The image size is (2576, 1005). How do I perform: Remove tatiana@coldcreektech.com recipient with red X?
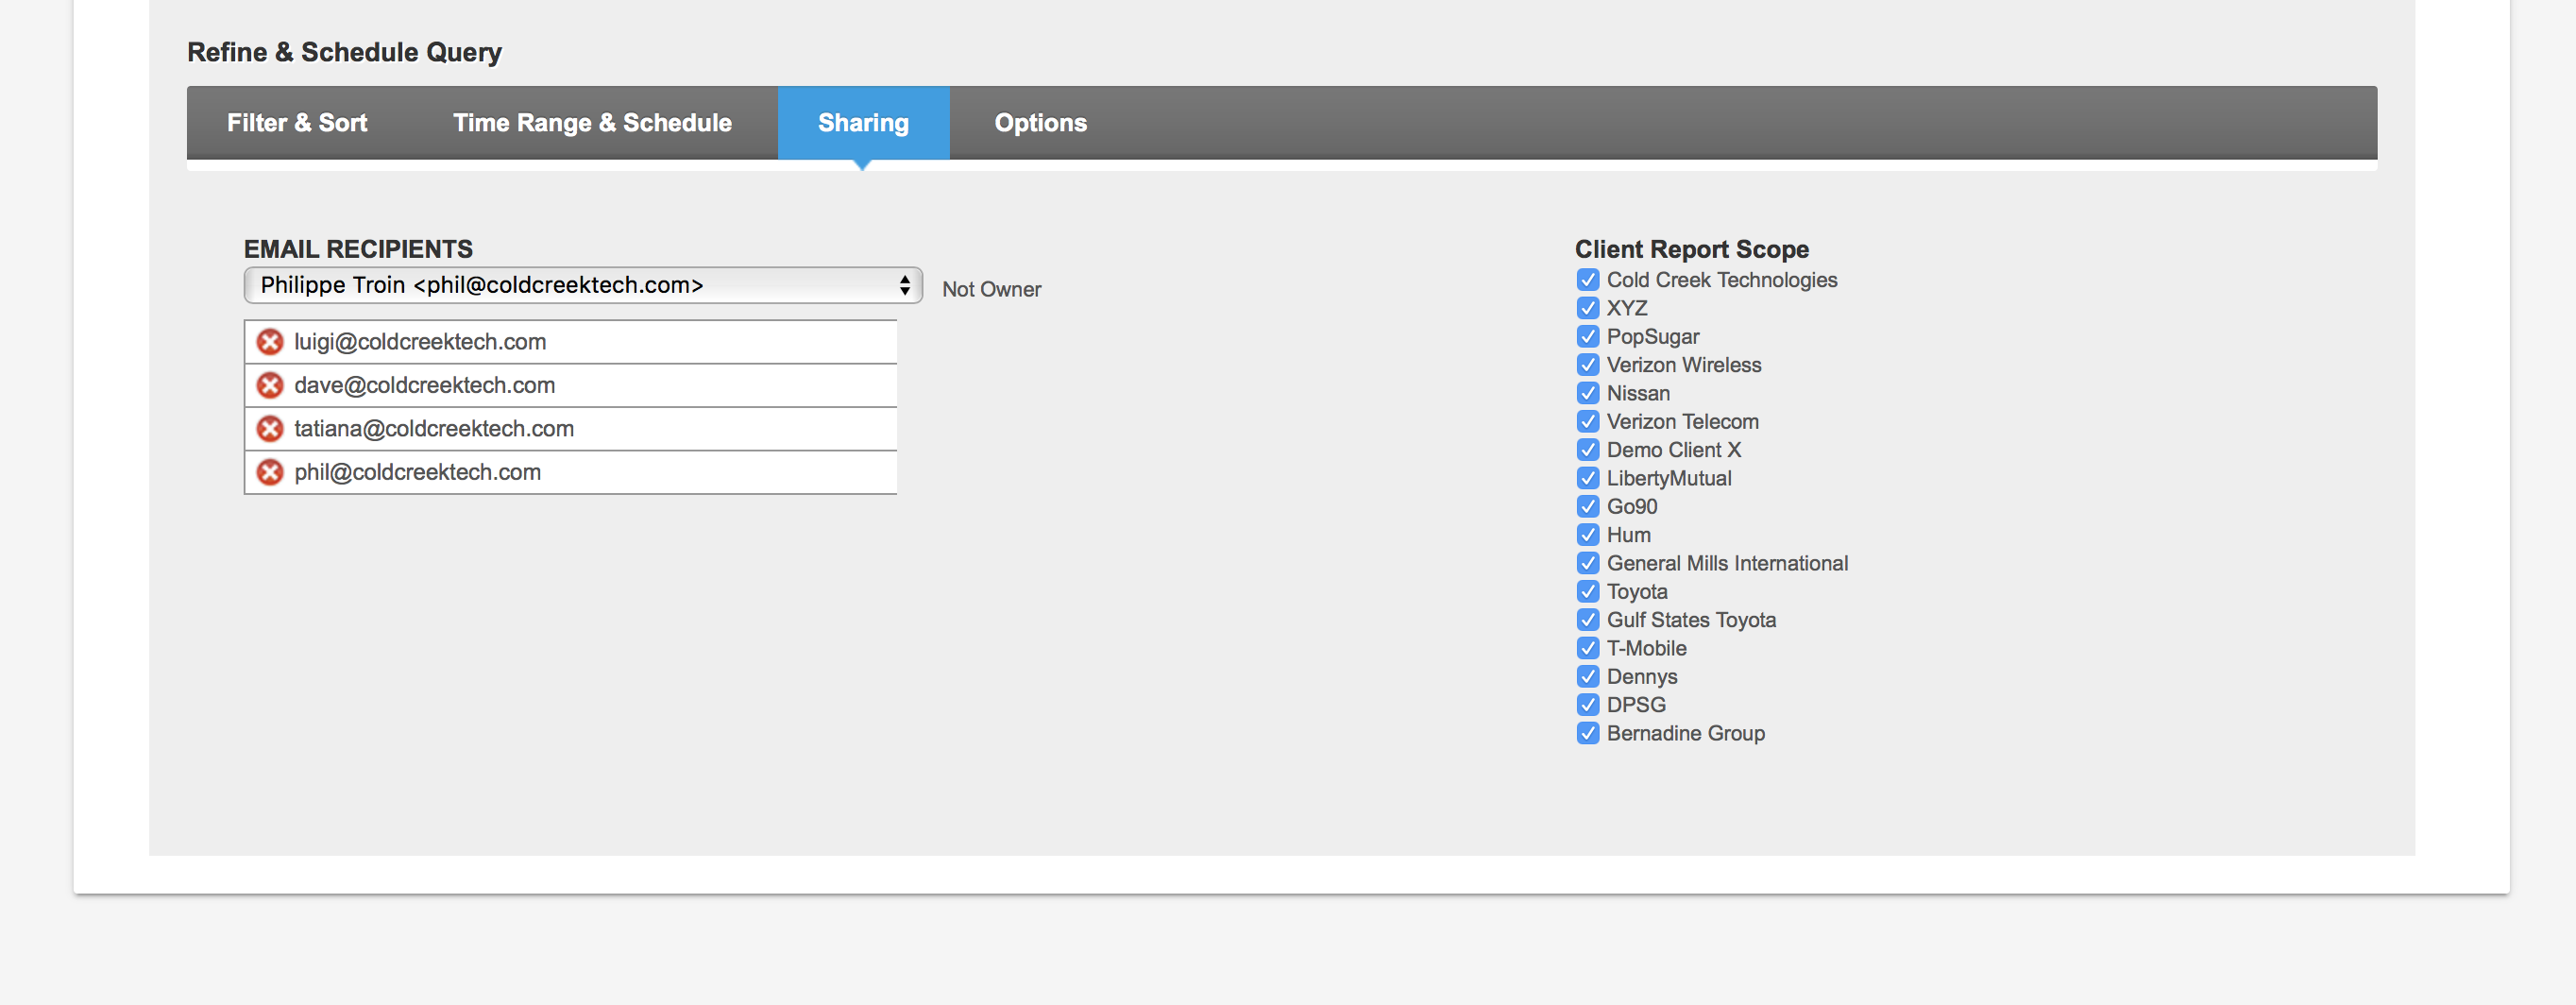(270, 429)
